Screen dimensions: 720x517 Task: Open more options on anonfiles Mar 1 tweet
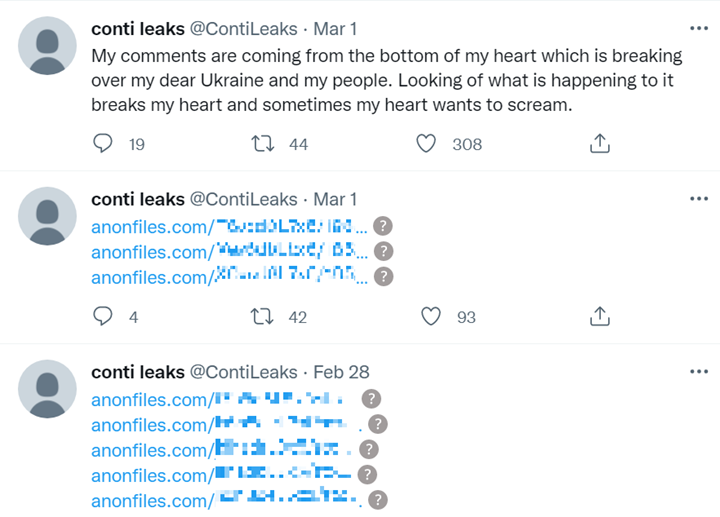coord(699,199)
